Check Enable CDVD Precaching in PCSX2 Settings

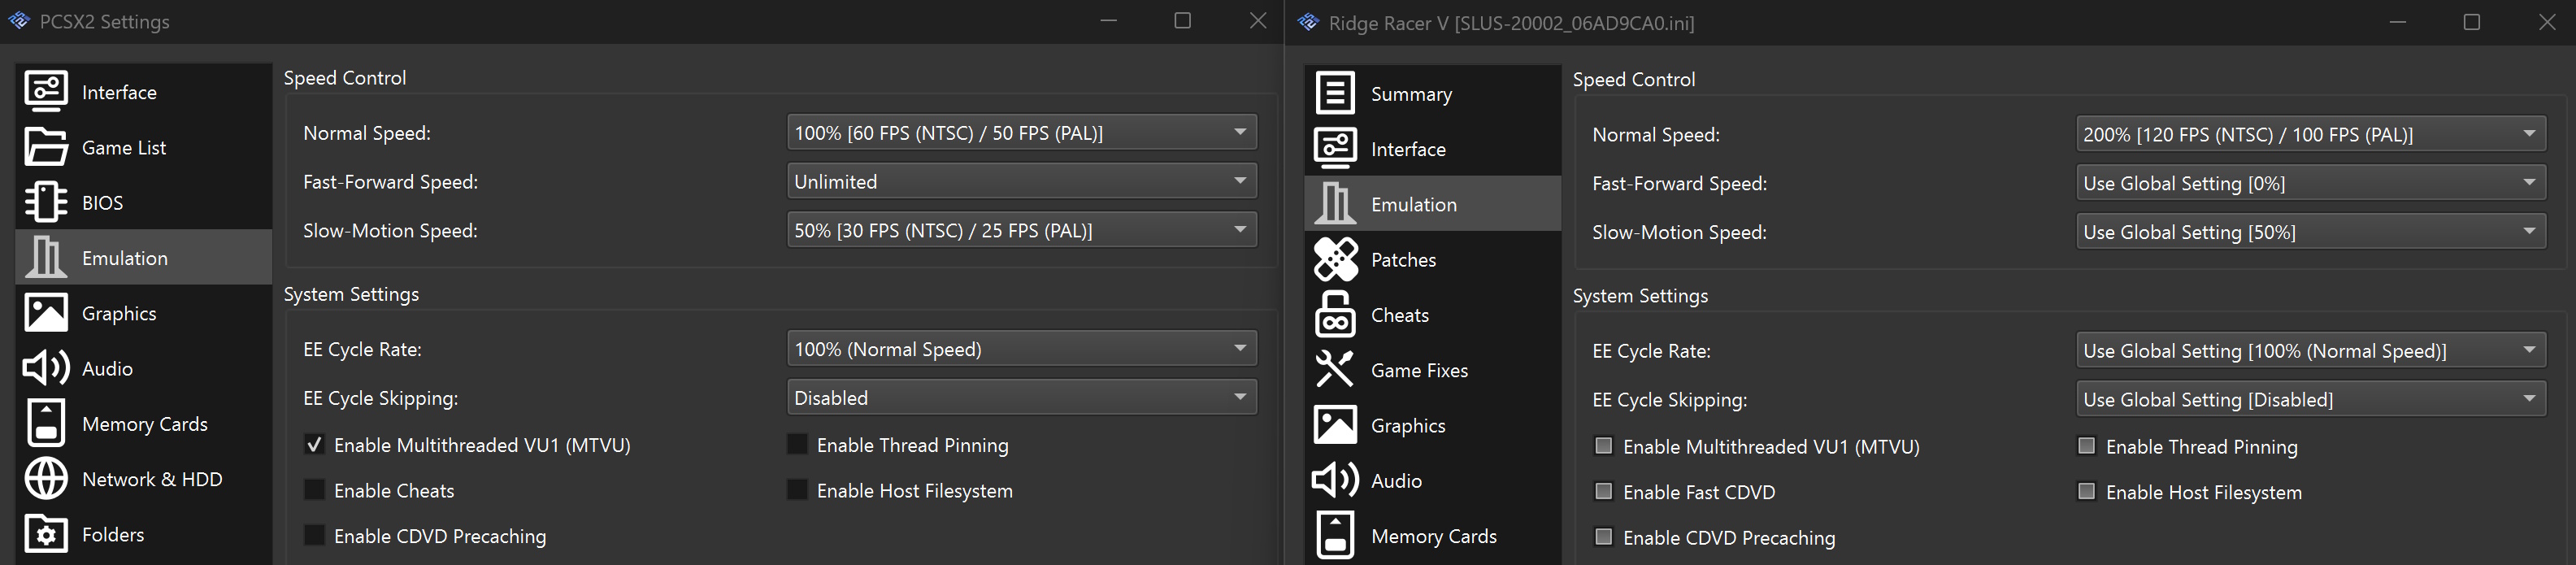click(x=314, y=535)
